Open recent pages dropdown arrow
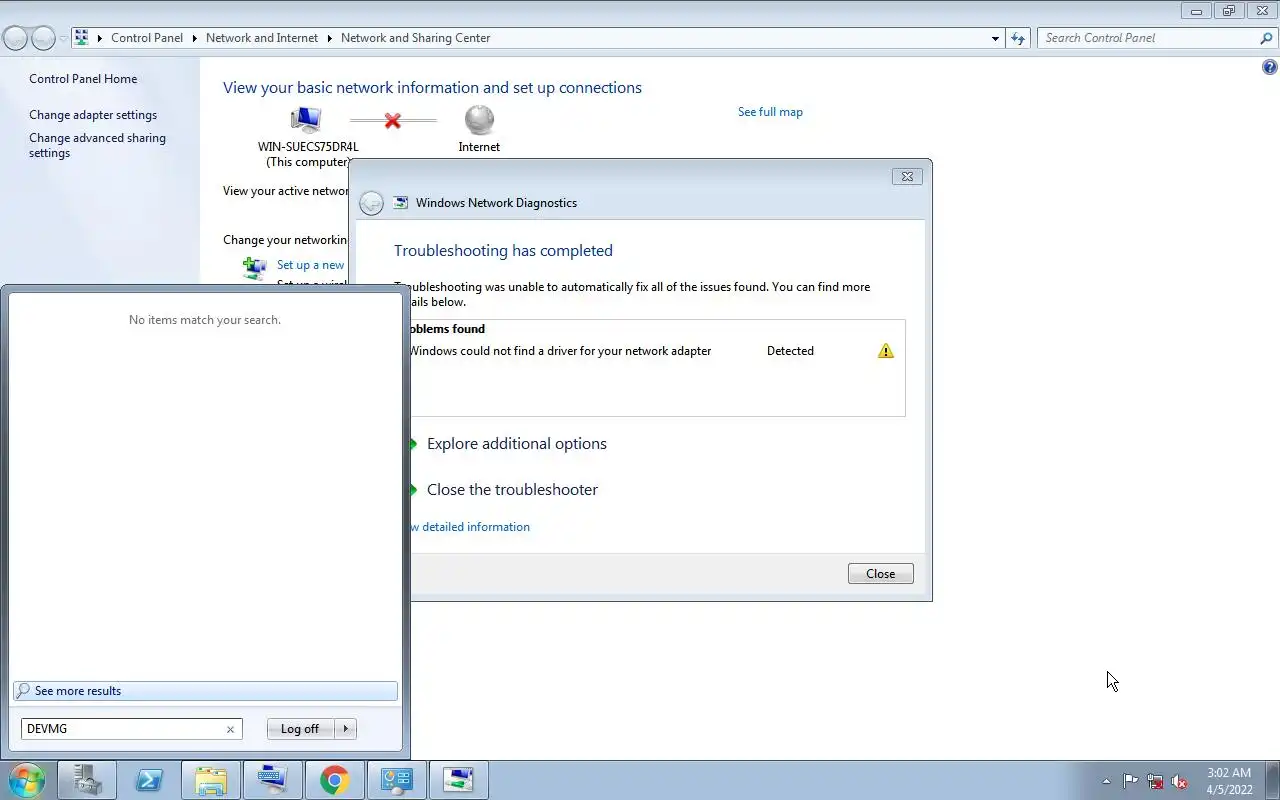The image size is (1280, 800). [x=64, y=38]
